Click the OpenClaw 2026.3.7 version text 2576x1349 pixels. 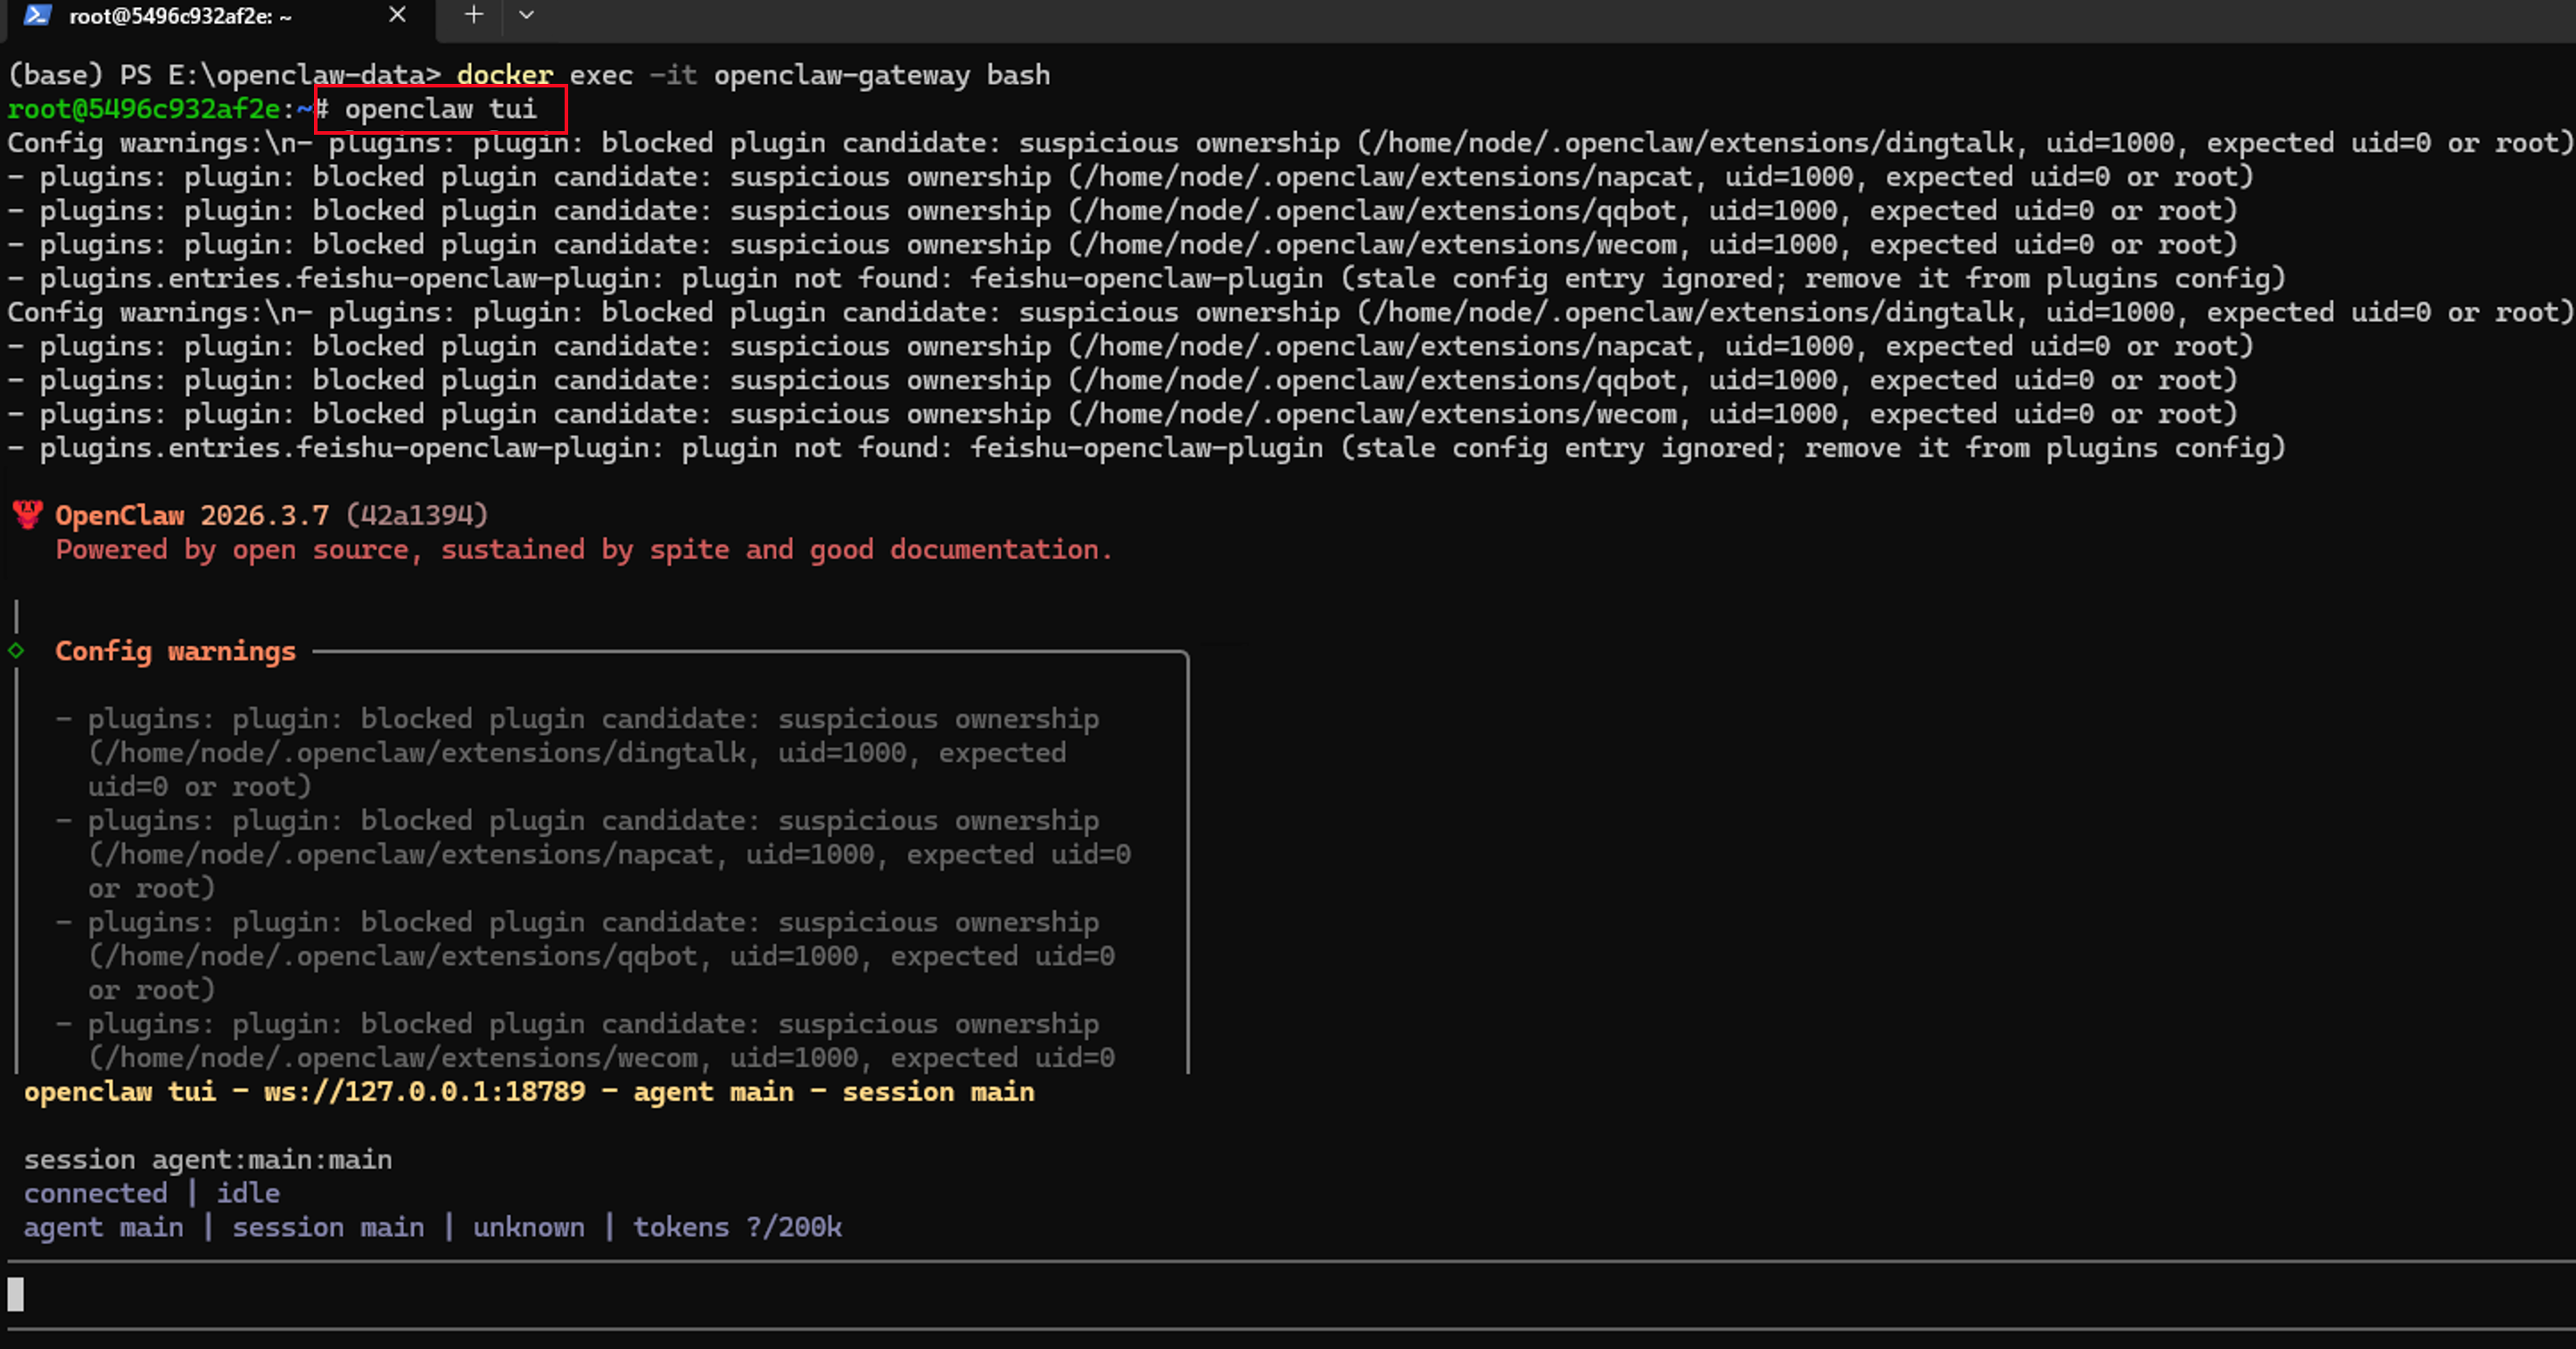[x=190, y=515]
